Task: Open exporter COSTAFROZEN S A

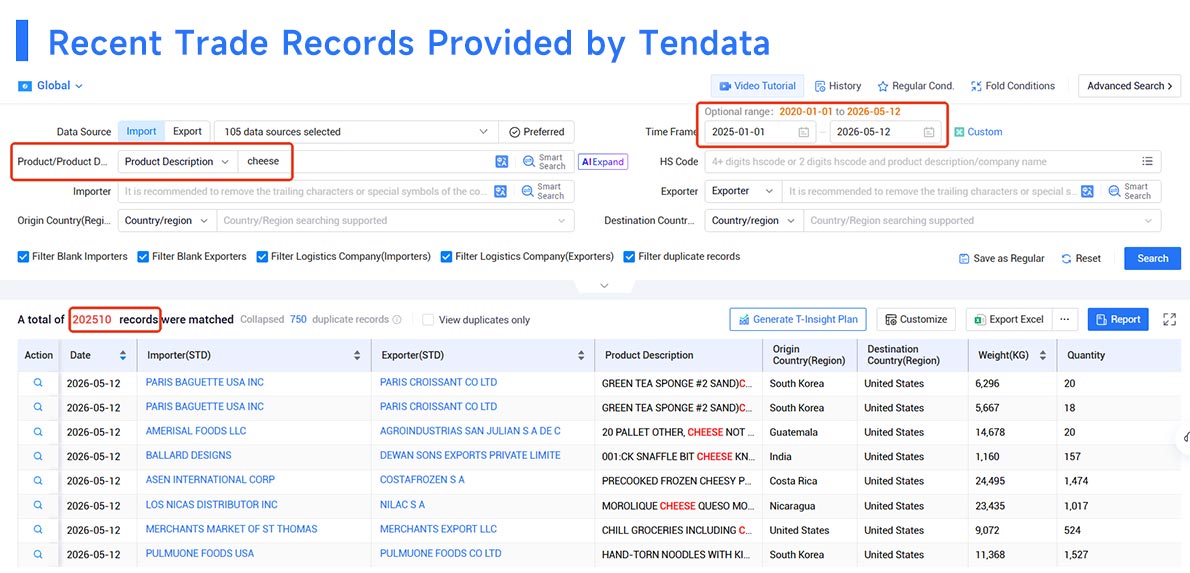Action: [x=422, y=480]
